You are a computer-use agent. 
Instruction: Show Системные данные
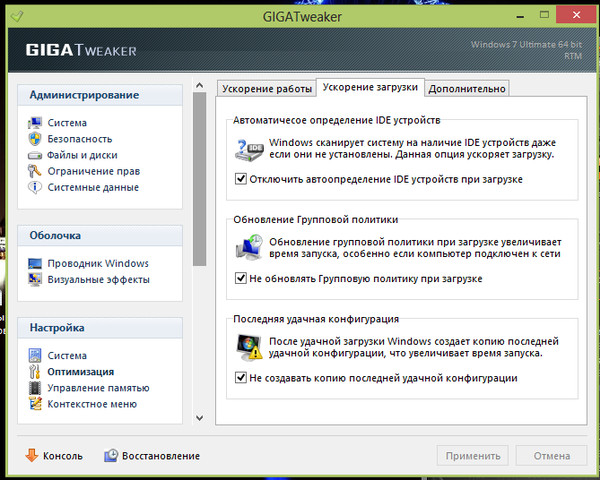[93, 187]
